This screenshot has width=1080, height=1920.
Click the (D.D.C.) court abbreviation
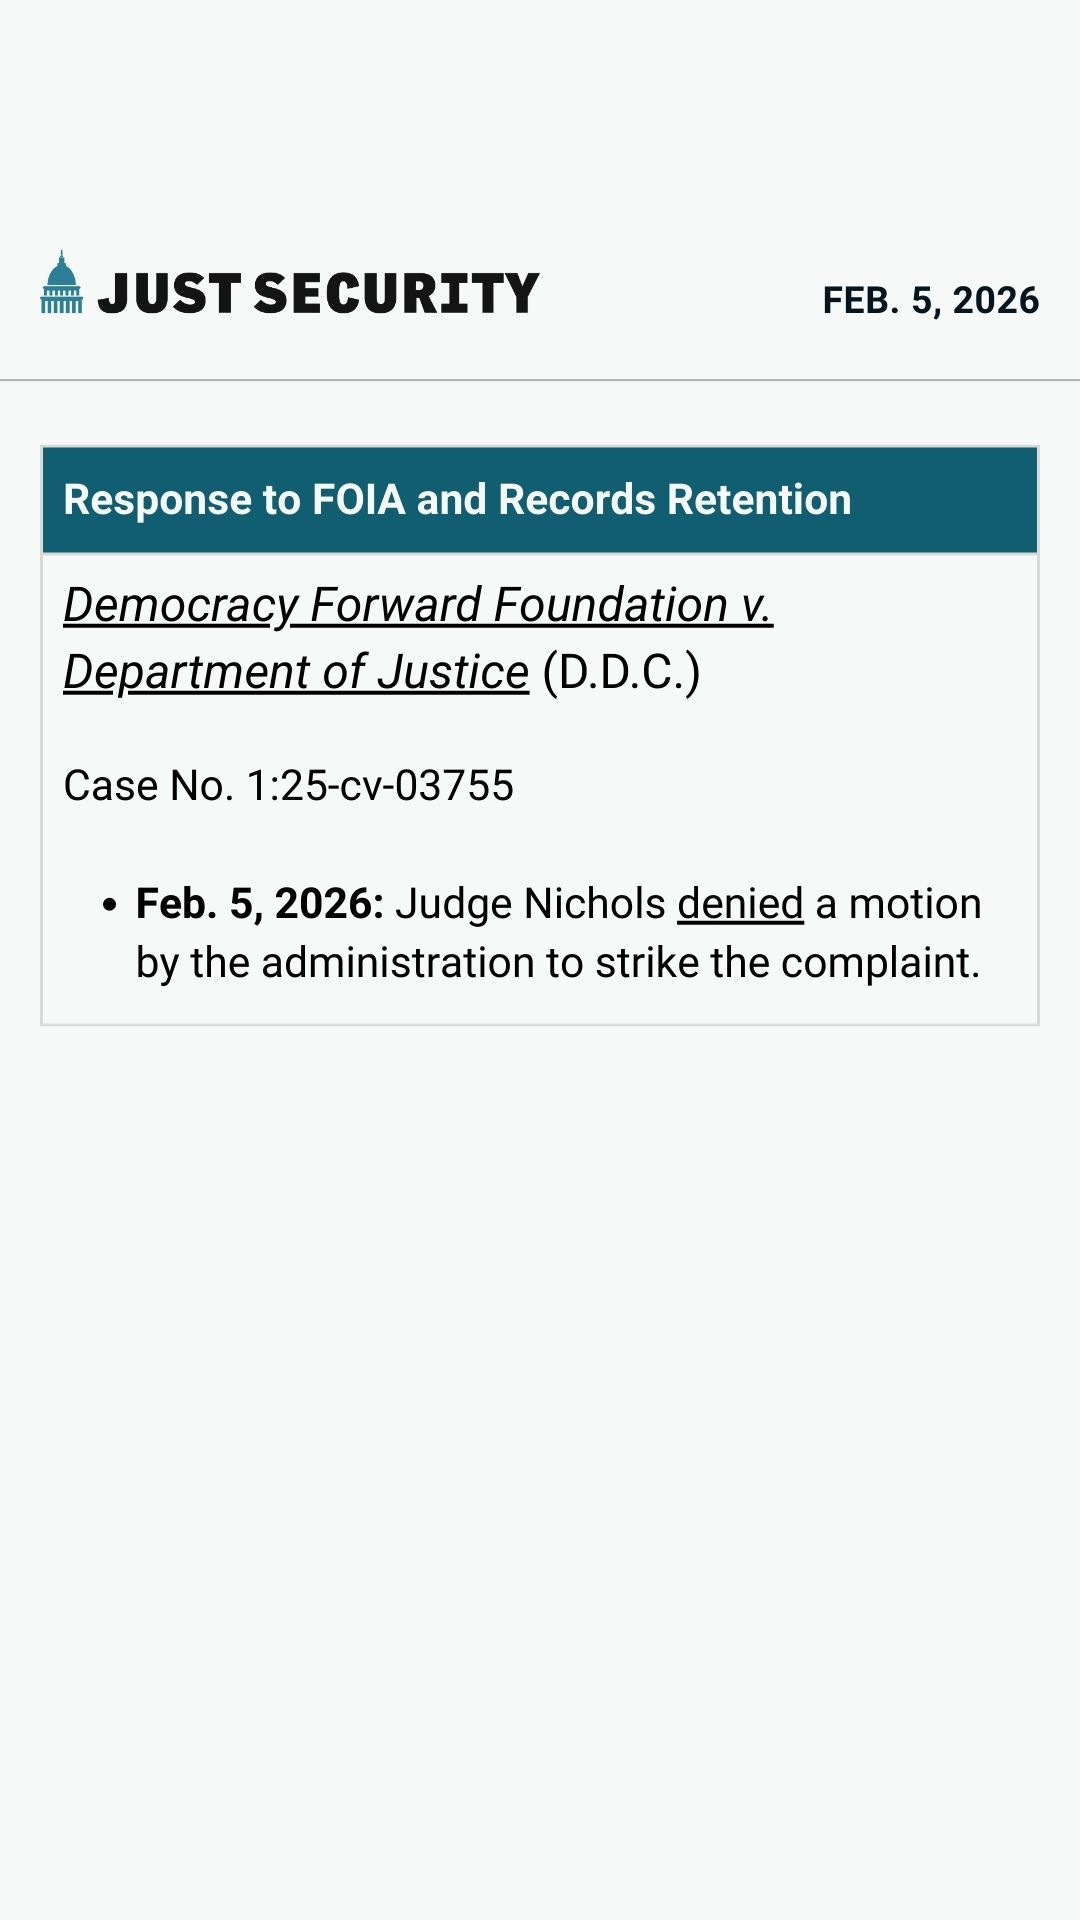pyautogui.click(x=621, y=672)
